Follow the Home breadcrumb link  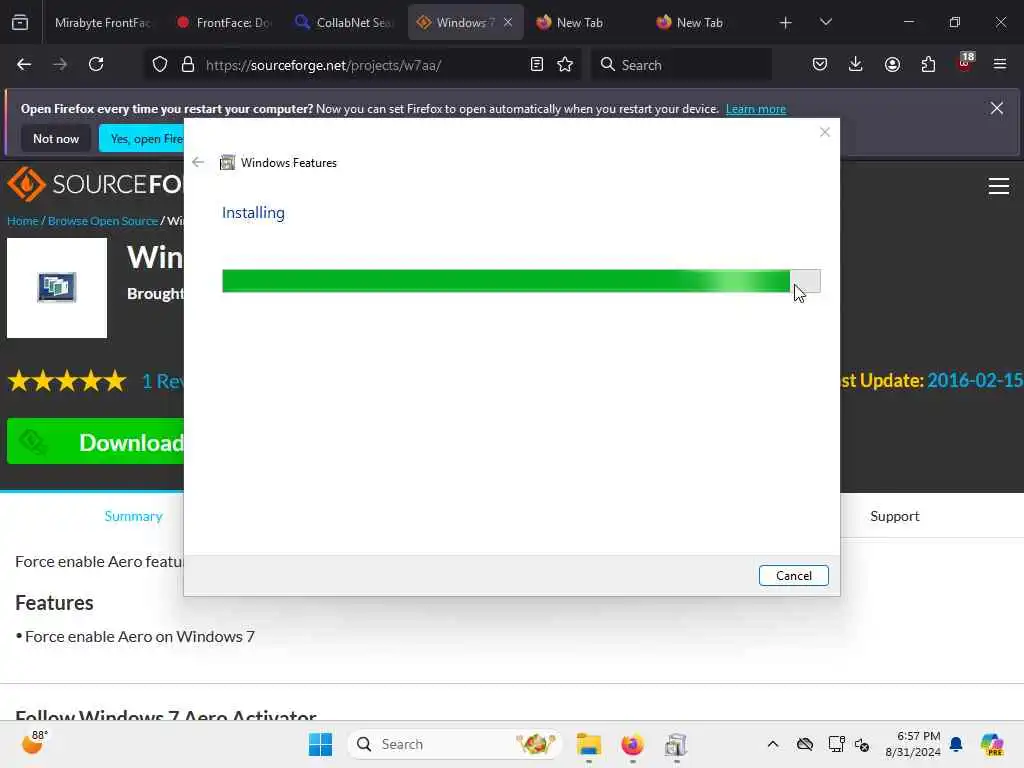point(23,221)
